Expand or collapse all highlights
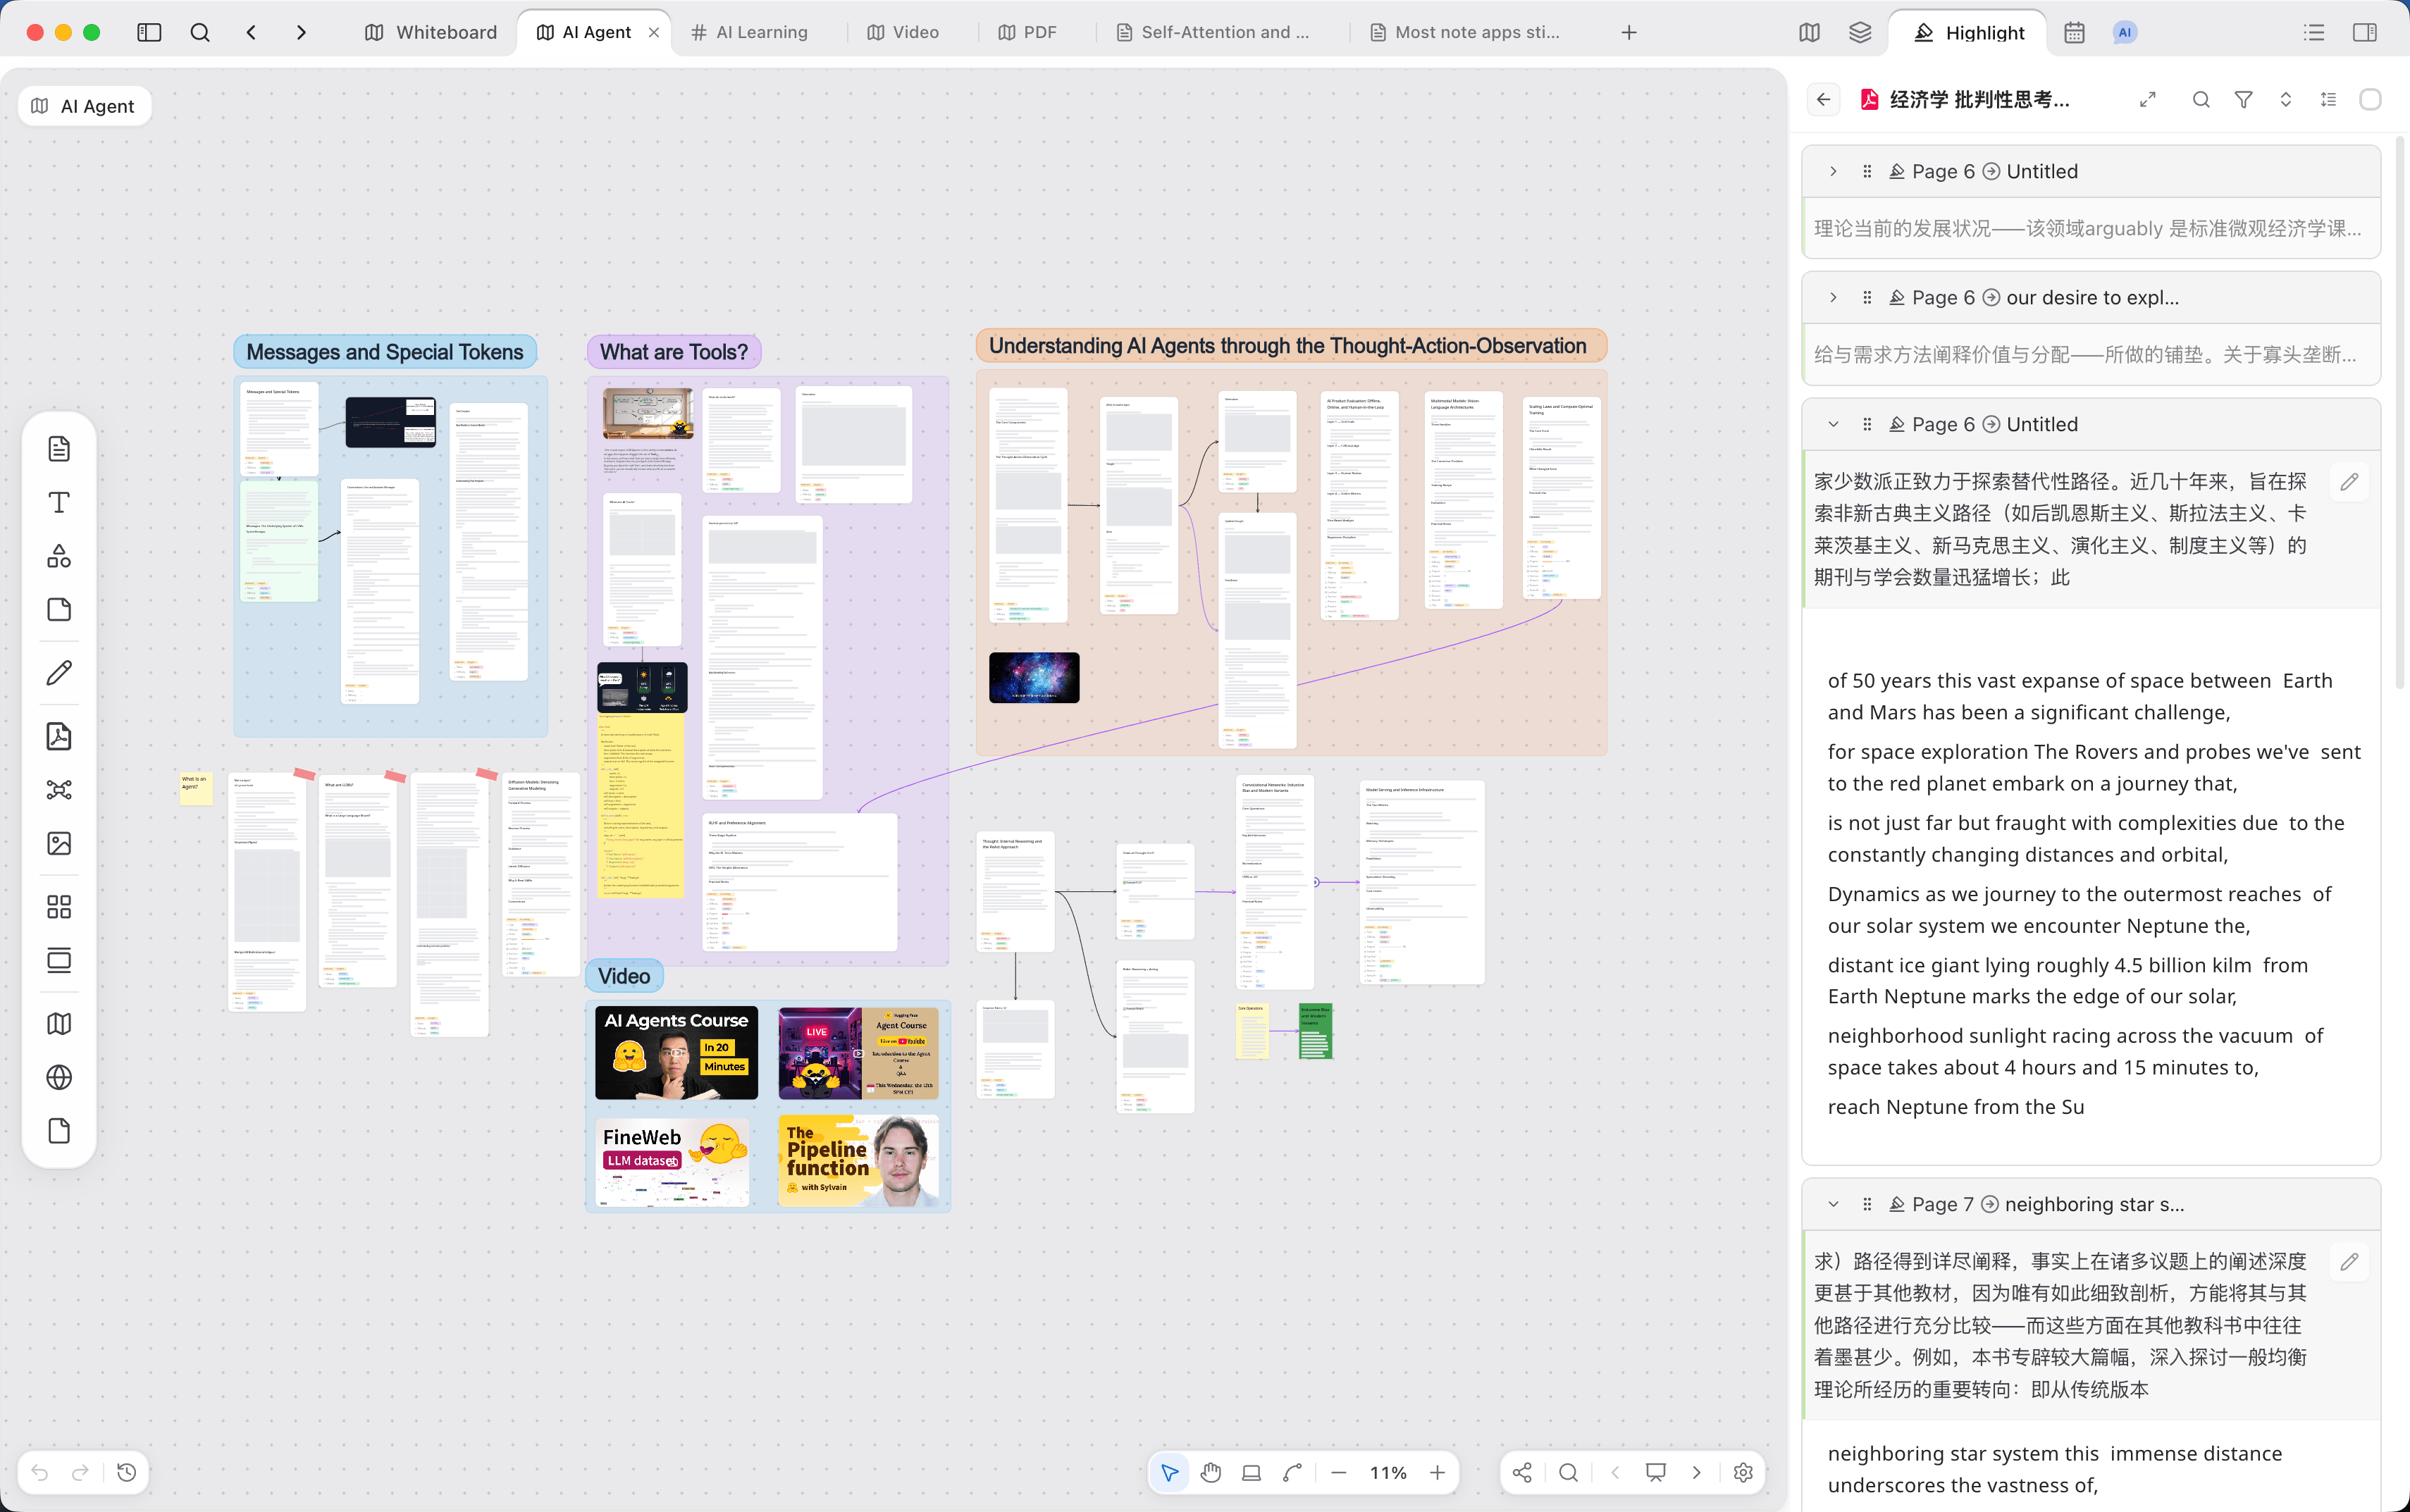Screen dimensions: 2410x1512 tap(2285, 100)
